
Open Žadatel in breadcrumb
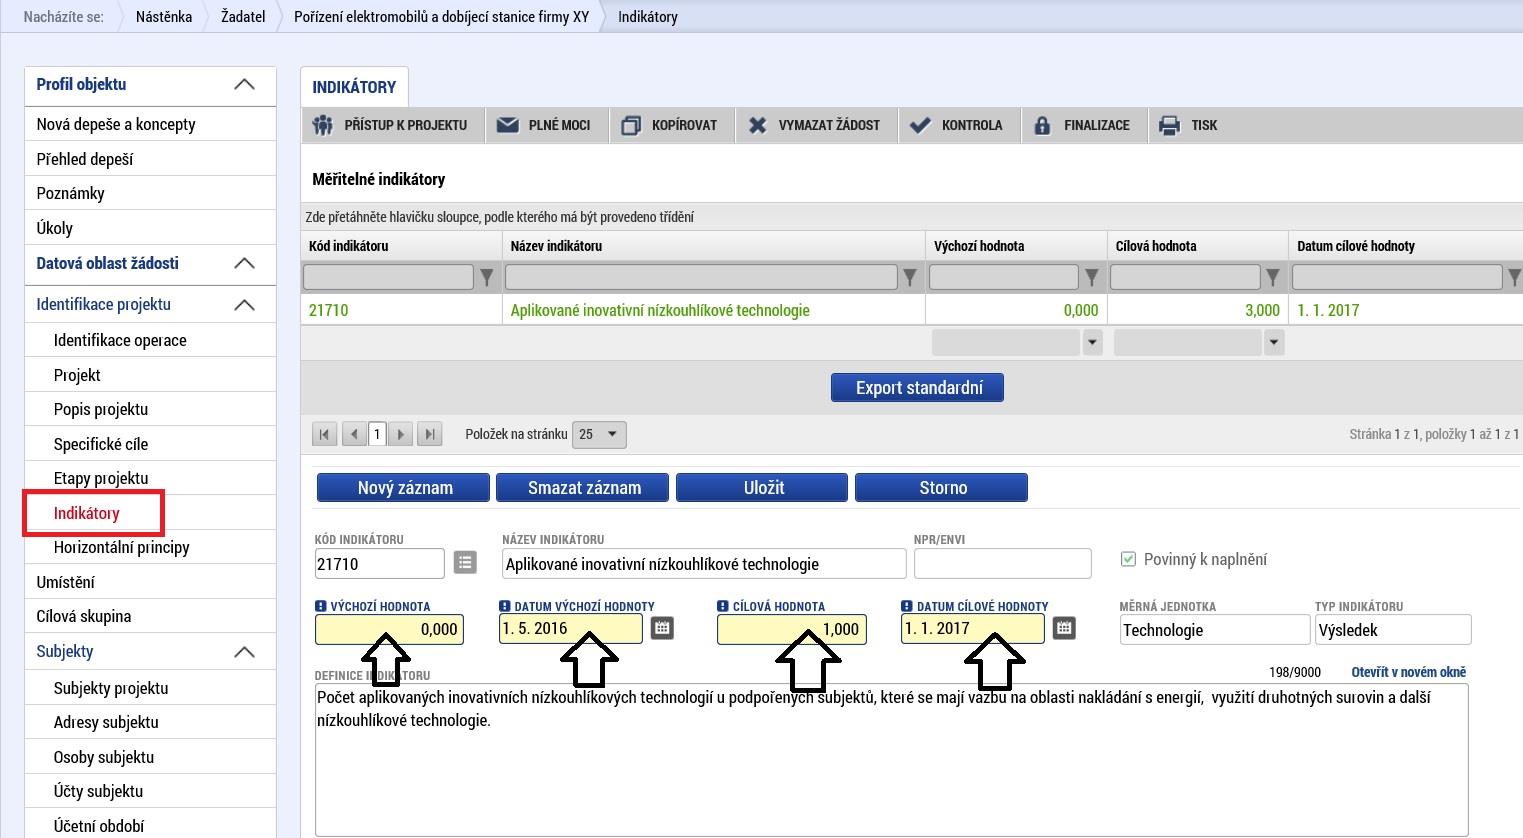pos(243,16)
